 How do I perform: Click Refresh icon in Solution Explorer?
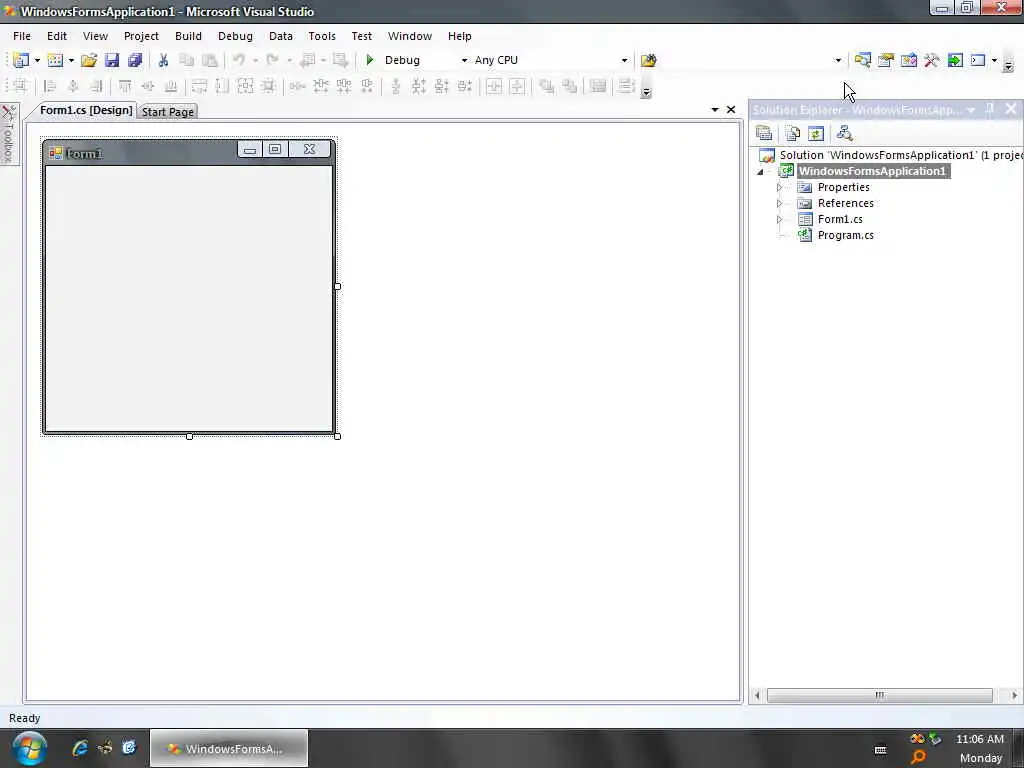pyautogui.click(x=816, y=134)
